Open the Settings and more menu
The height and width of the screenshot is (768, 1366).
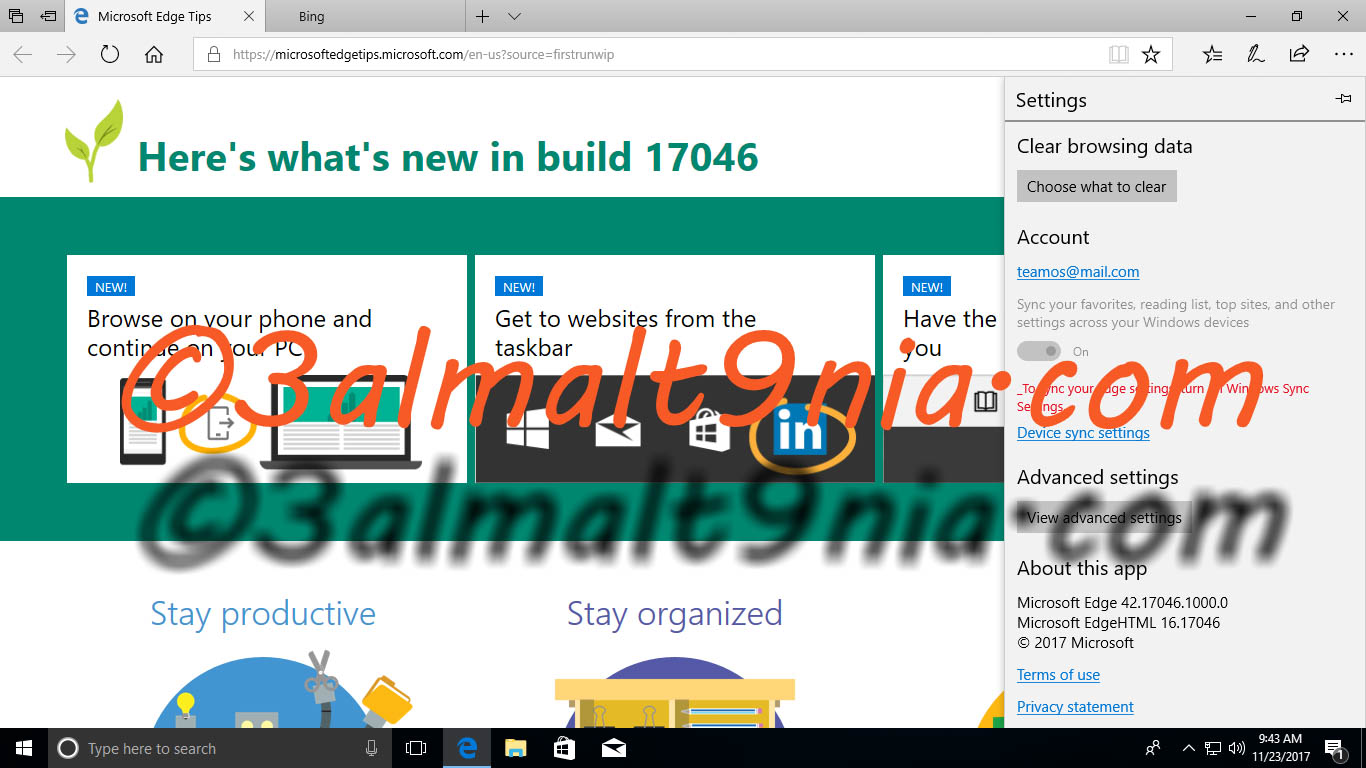tap(1343, 55)
